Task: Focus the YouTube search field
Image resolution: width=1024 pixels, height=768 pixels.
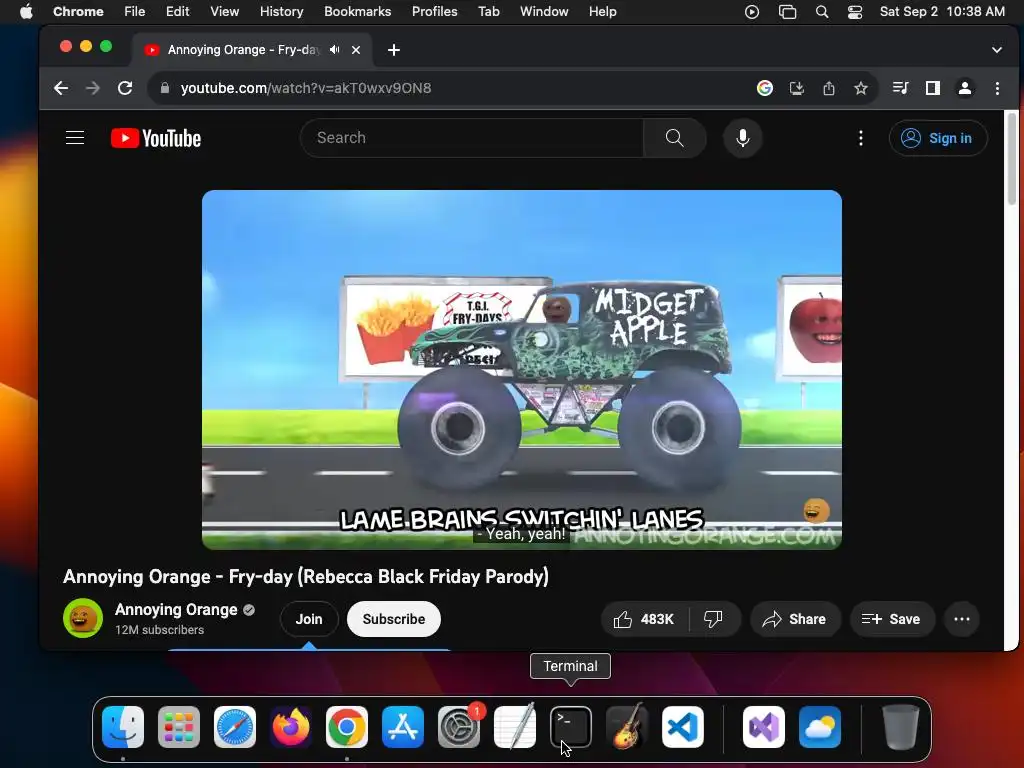Action: 472,138
